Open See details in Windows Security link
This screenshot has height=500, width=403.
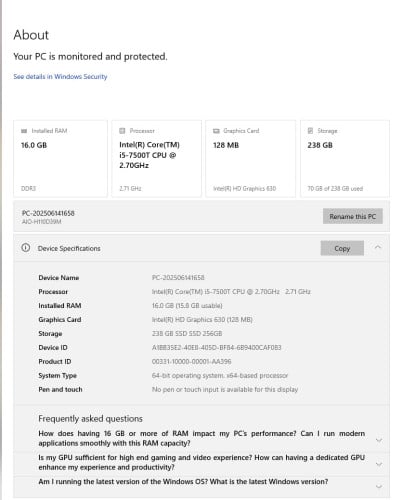60,77
